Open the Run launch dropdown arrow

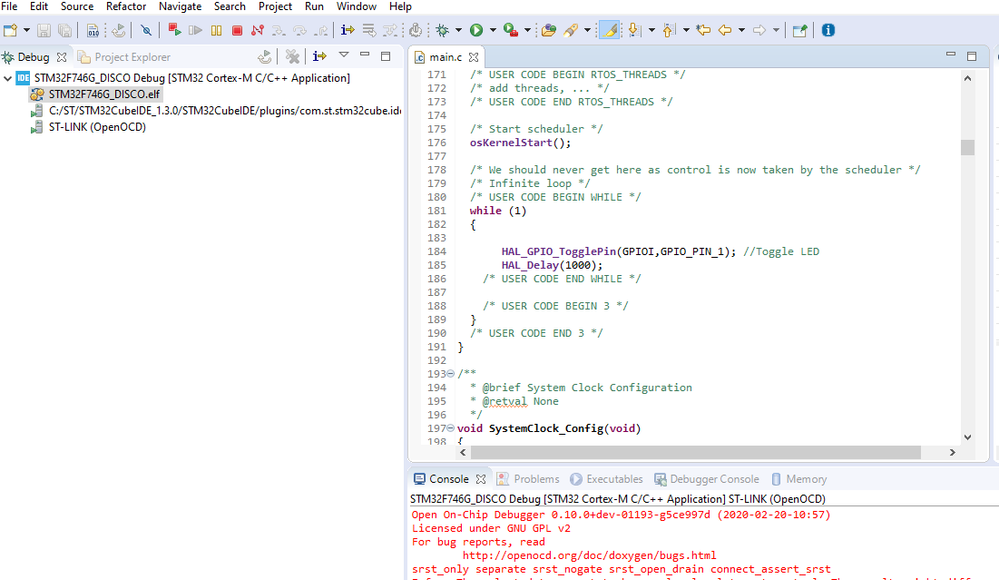pyautogui.click(x=492, y=30)
